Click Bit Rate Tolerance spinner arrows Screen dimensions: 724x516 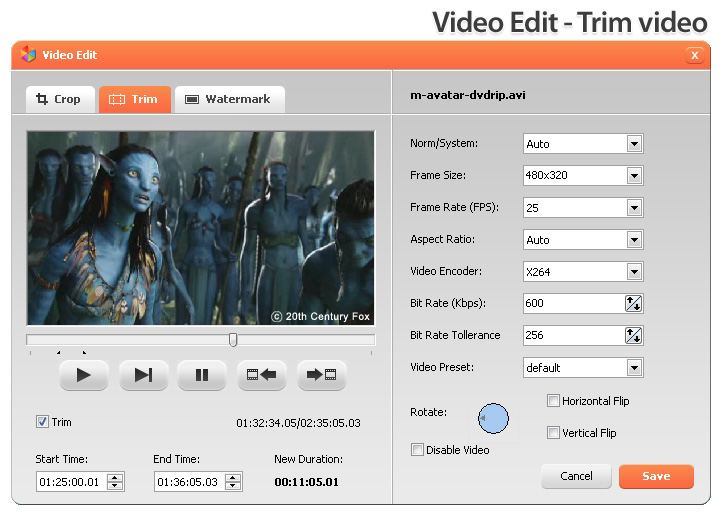[x=633, y=336]
